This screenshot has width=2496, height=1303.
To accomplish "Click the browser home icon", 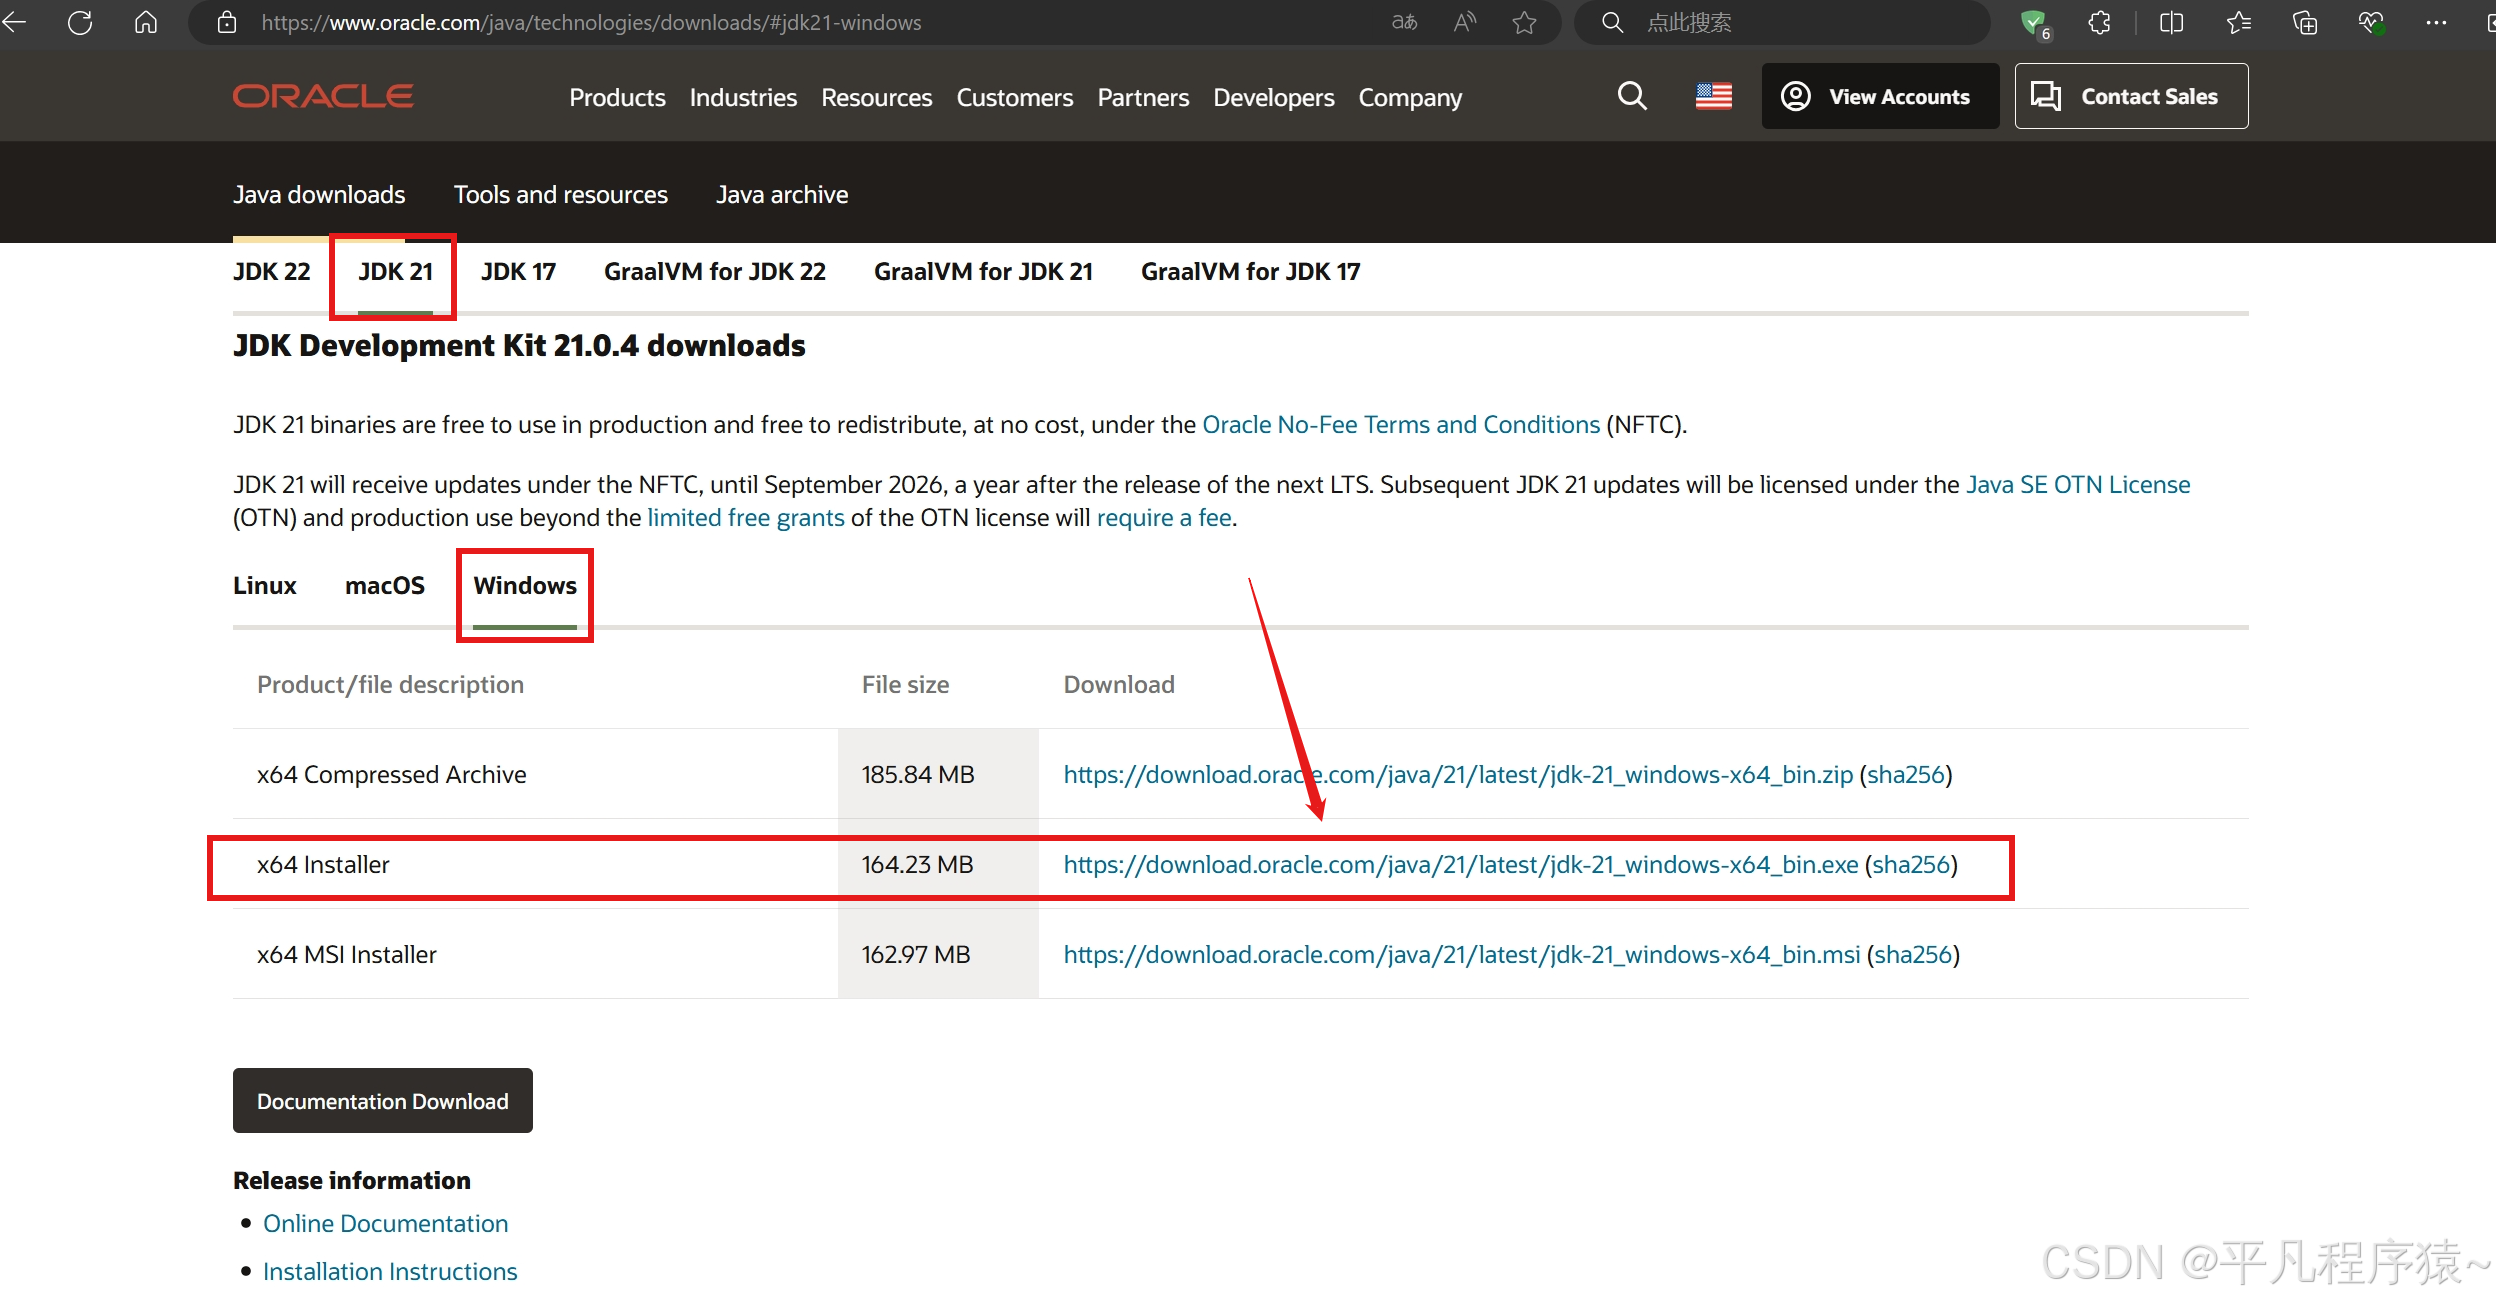I will coord(146,22).
